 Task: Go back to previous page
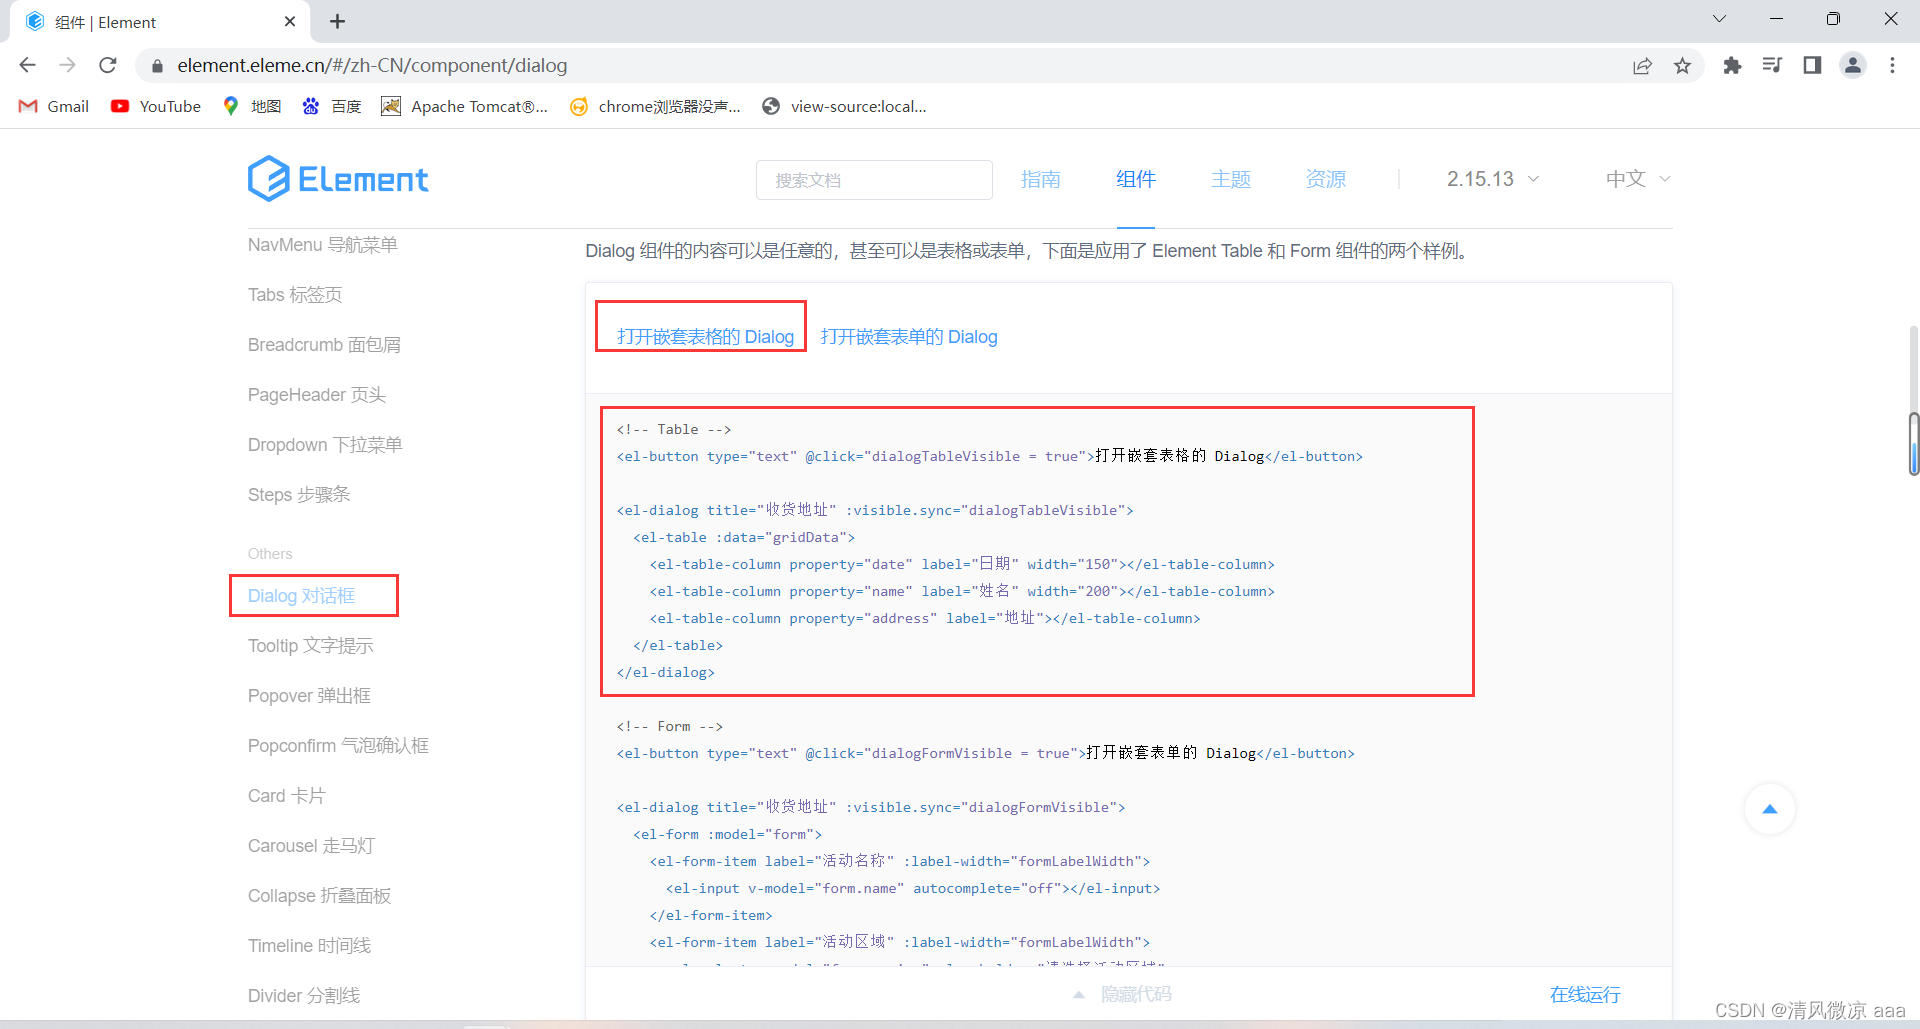tap(27, 65)
